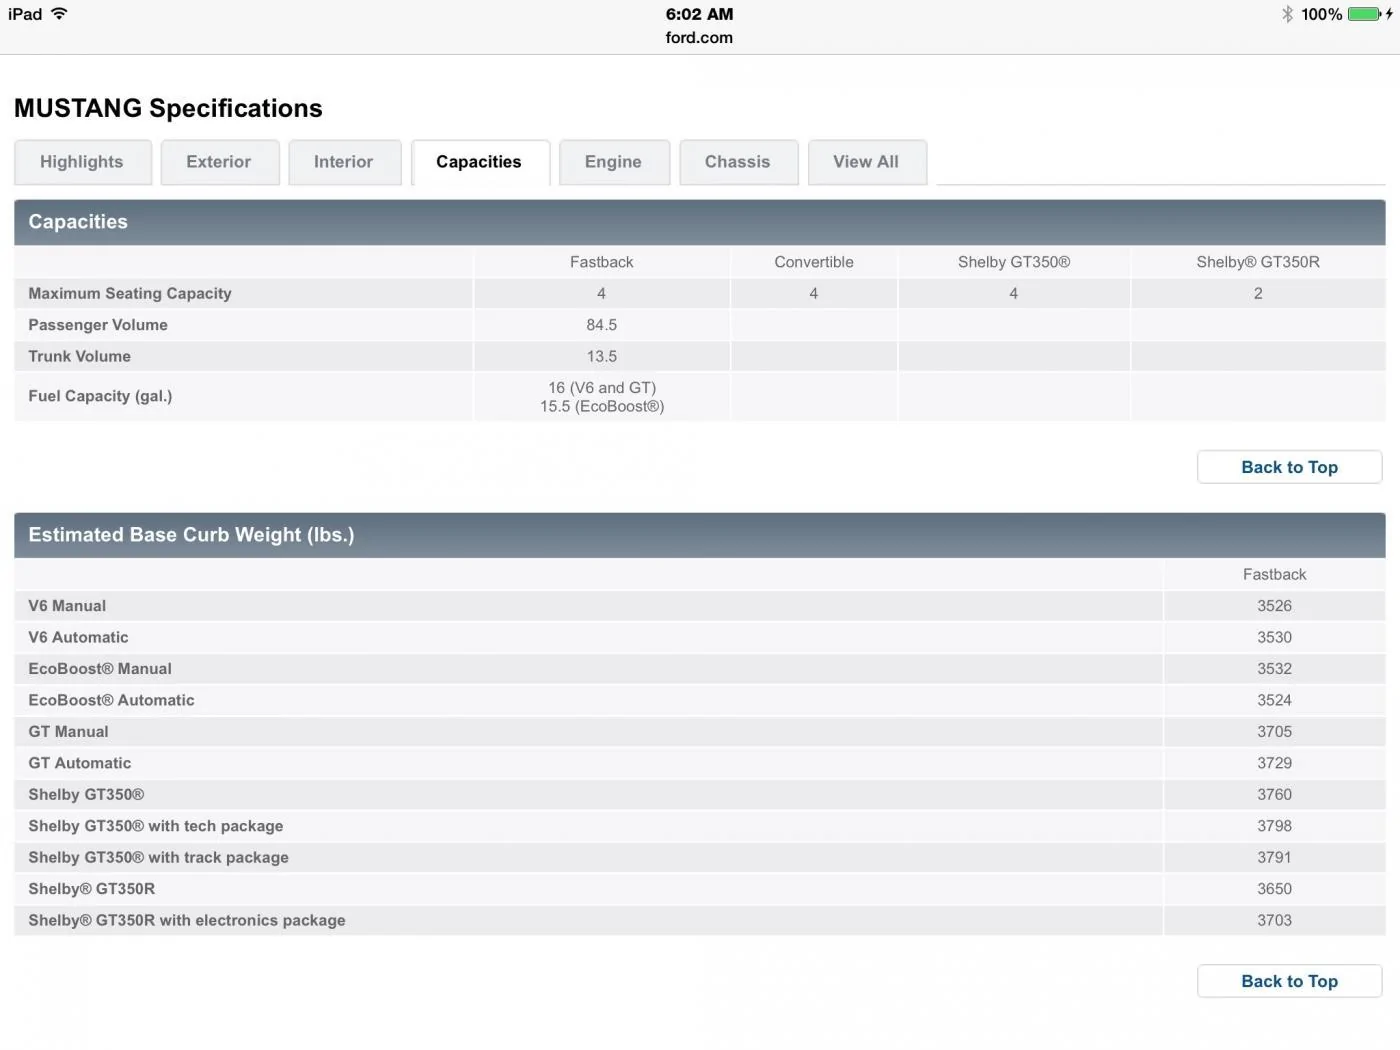Tap the 6:02 AM status bar clock
Screen dimensions: 1400x1050
click(699, 14)
